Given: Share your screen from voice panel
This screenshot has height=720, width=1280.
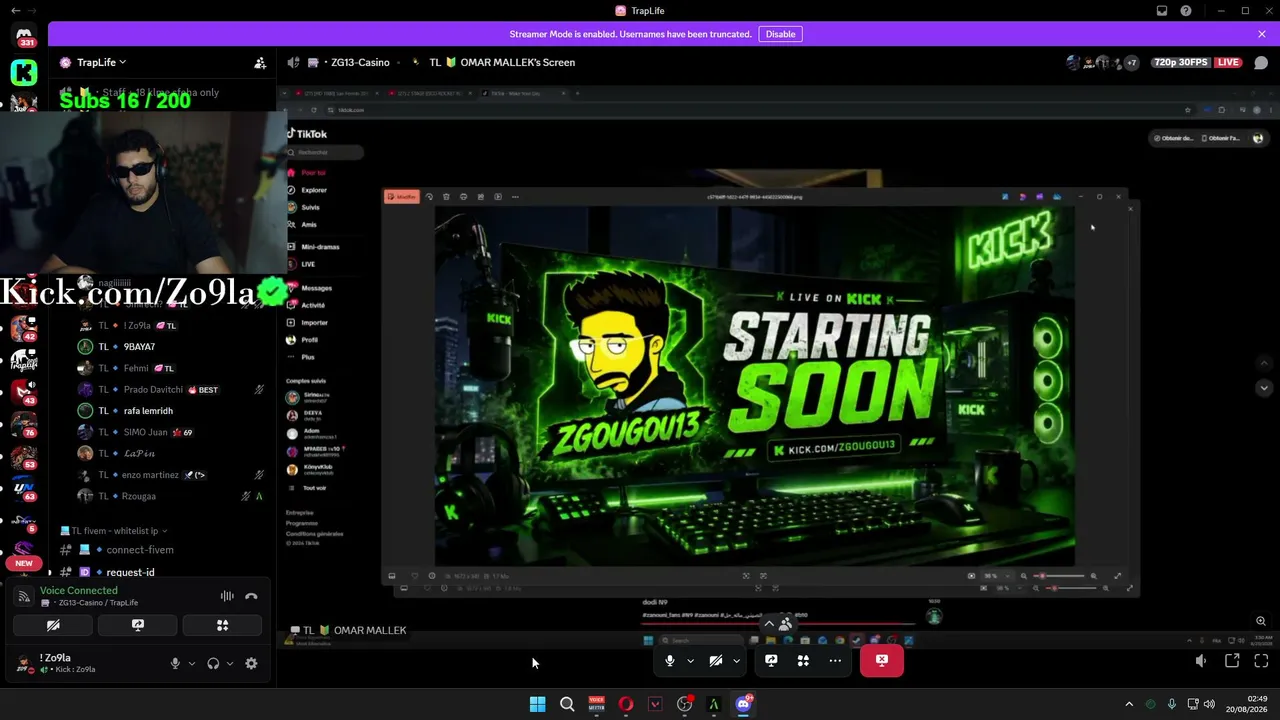Looking at the screenshot, I should 138,625.
